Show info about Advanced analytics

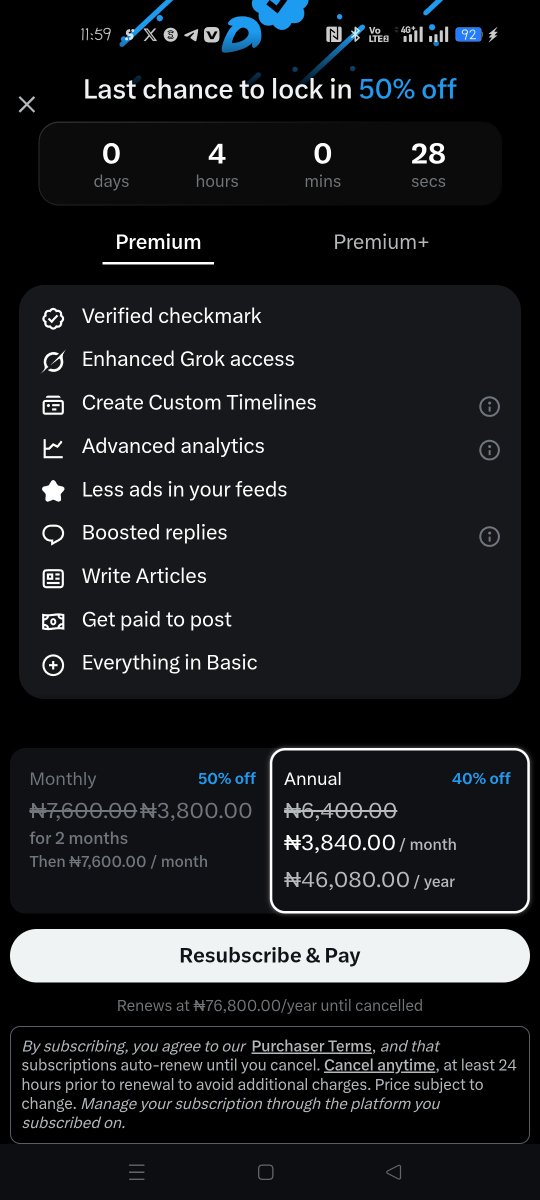(489, 450)
